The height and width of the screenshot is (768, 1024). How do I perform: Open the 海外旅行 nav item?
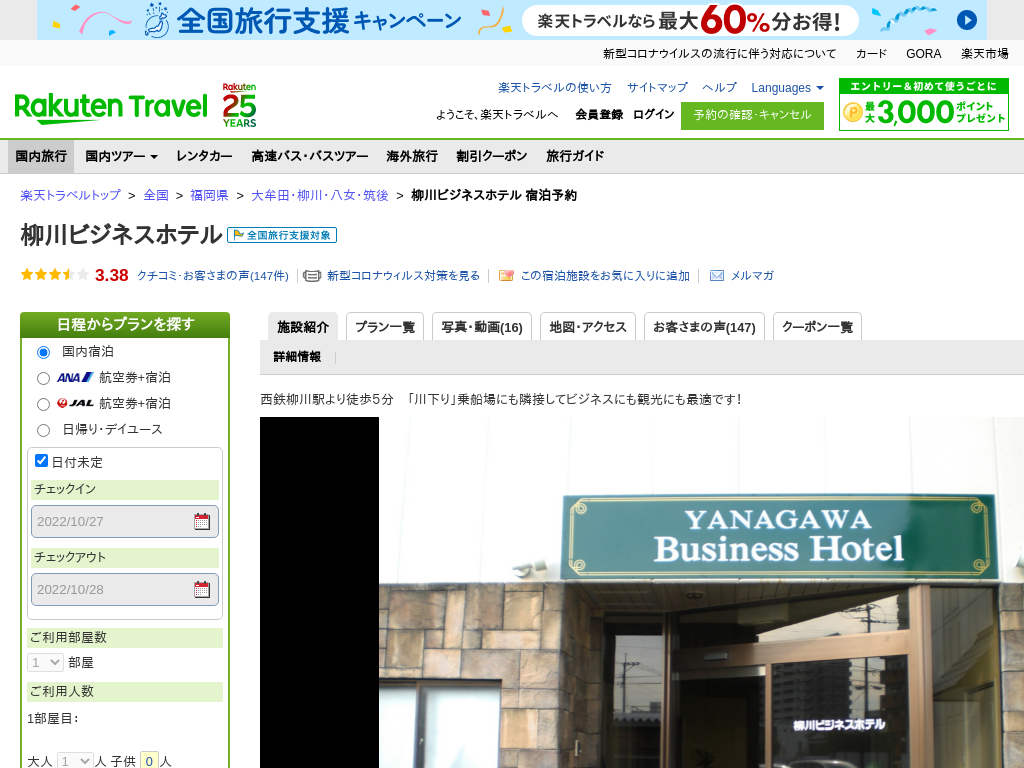[x=411, y=156]
